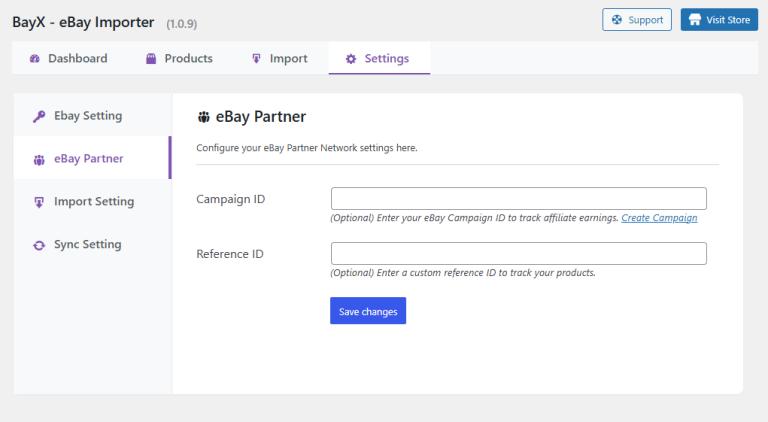The height and width of the screenshot is (422, 768).
Task: Click 'Configure your eBay Partner Network settings here.' text
Action: pos(307,148)
